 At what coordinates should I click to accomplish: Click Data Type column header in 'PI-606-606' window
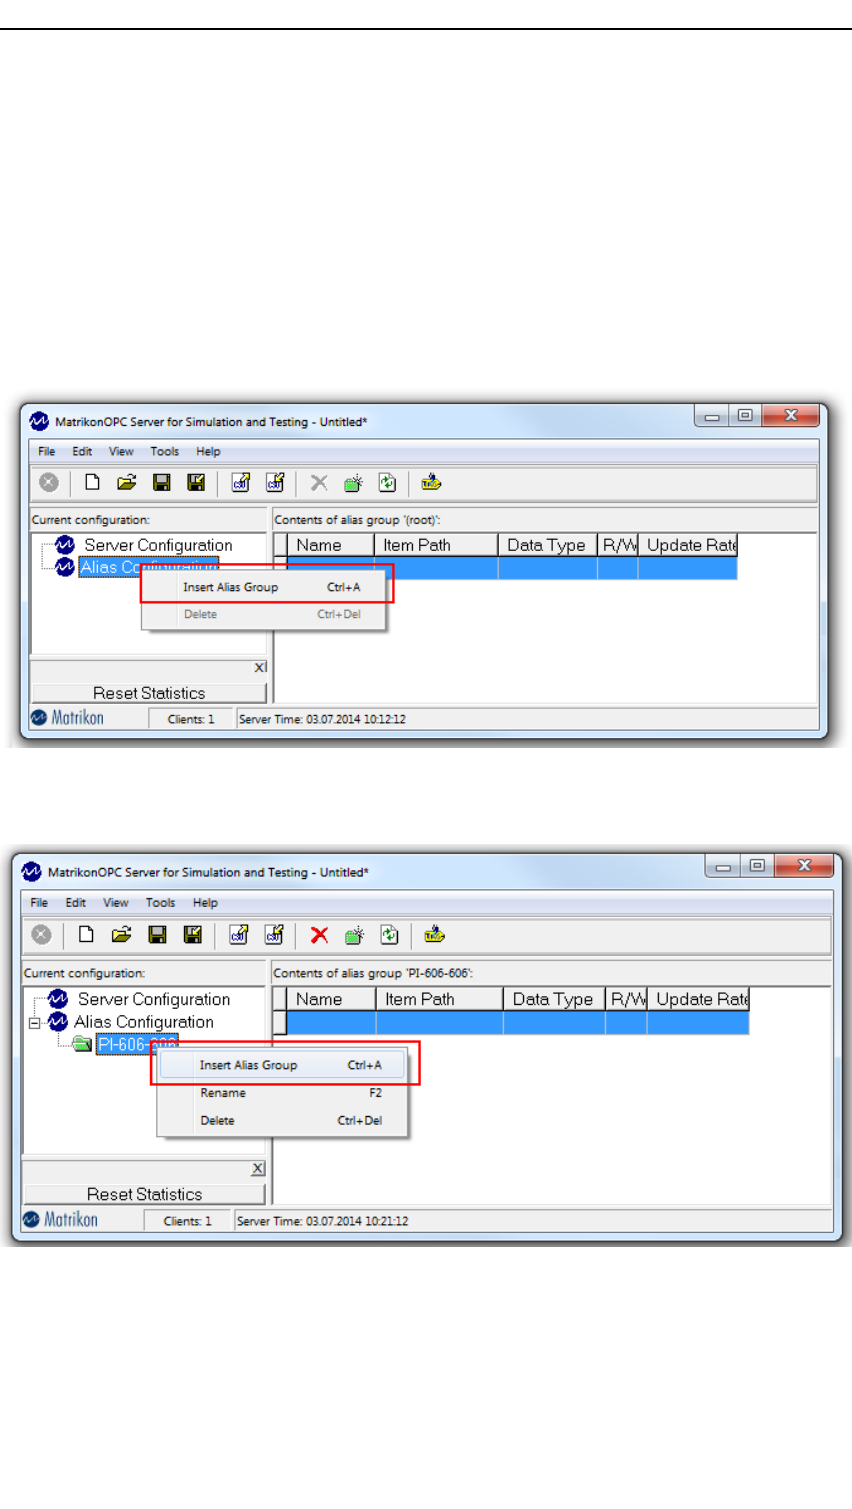(554, 999)
